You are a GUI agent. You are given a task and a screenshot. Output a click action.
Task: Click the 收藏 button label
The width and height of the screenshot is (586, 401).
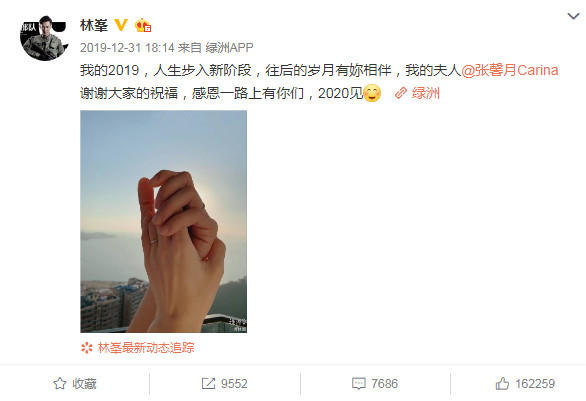tap(84, 384)
